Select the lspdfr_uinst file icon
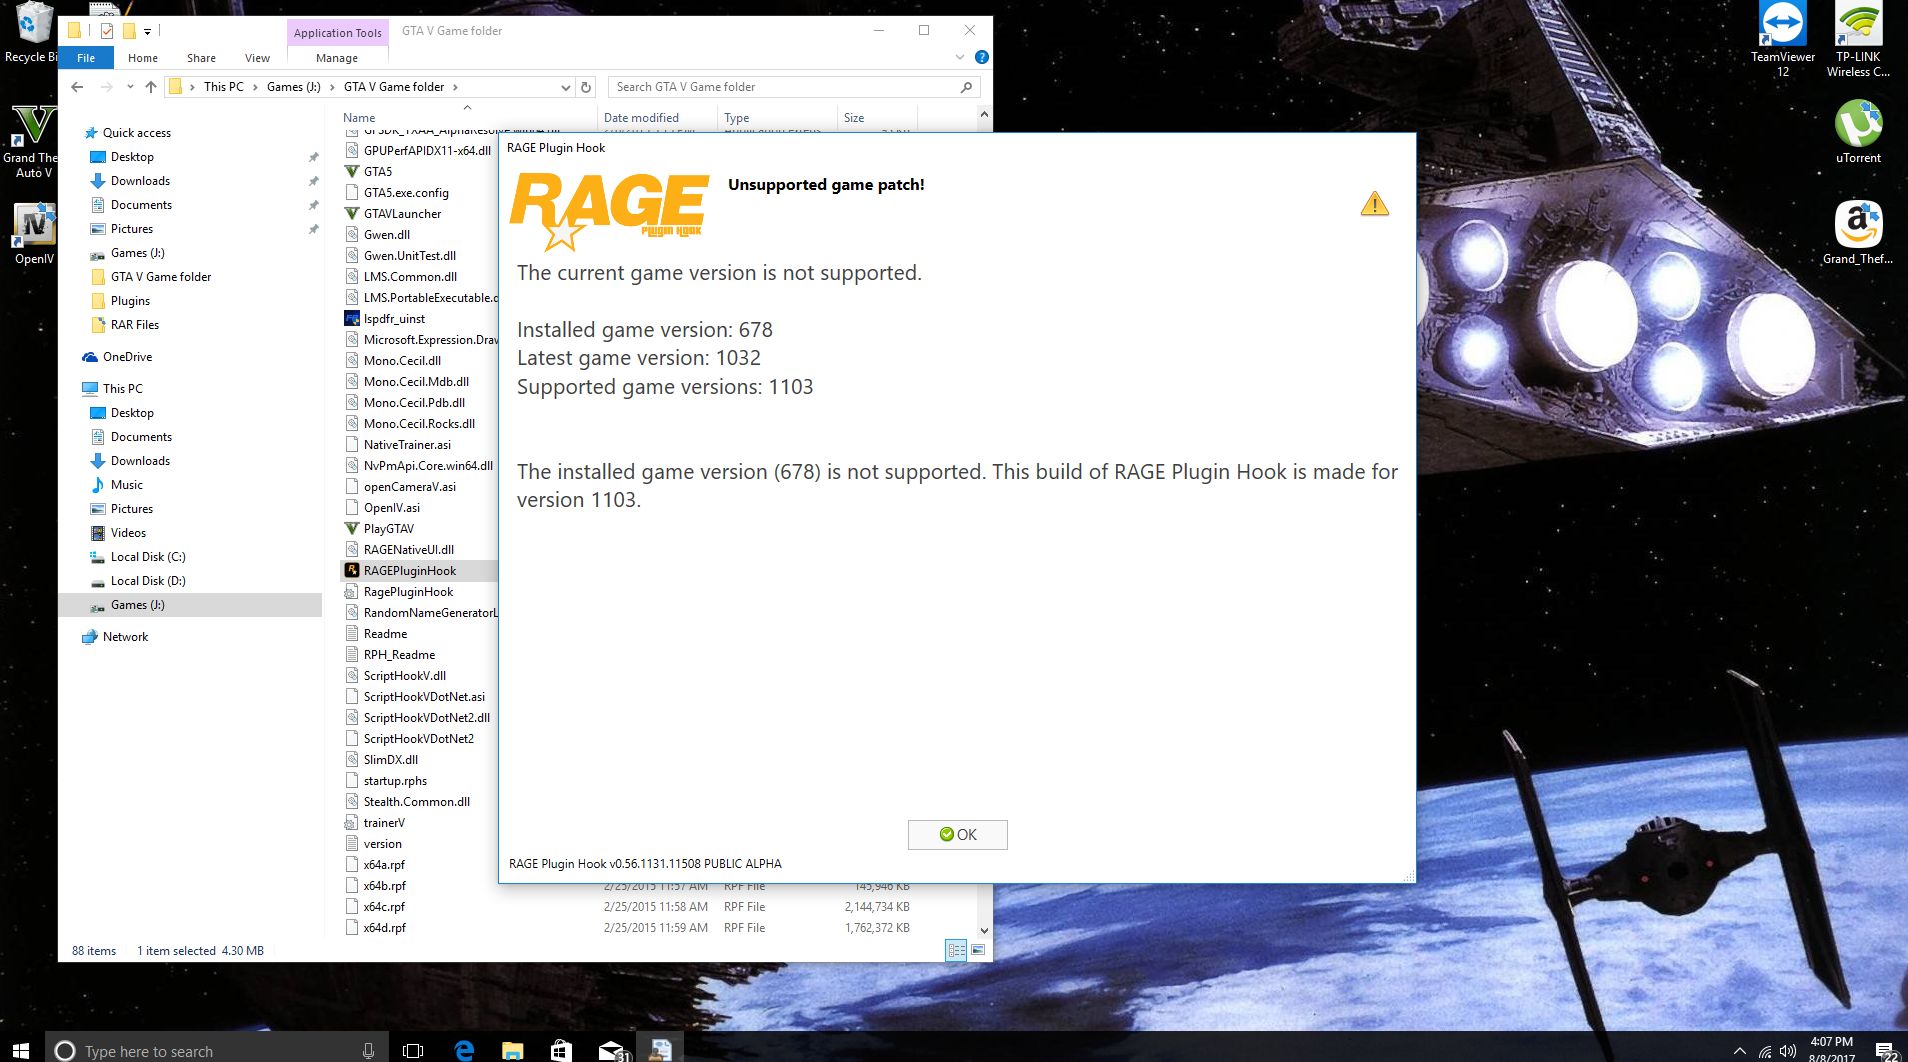Viewport: 1908px width, 1062px height. click(x=352, y=318)
